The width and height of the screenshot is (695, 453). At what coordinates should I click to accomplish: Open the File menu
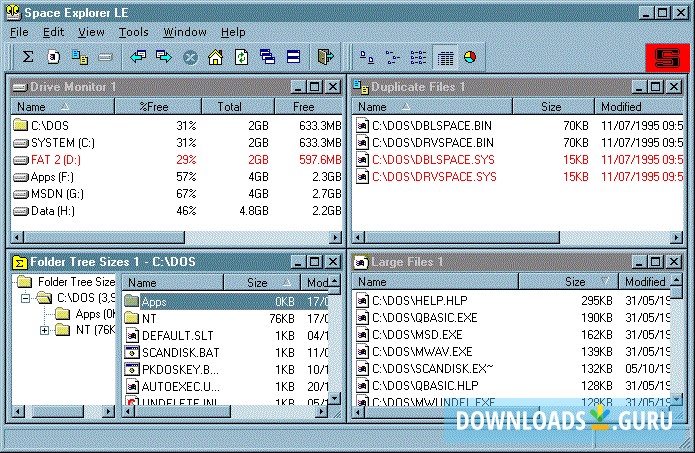pos(19,32)
